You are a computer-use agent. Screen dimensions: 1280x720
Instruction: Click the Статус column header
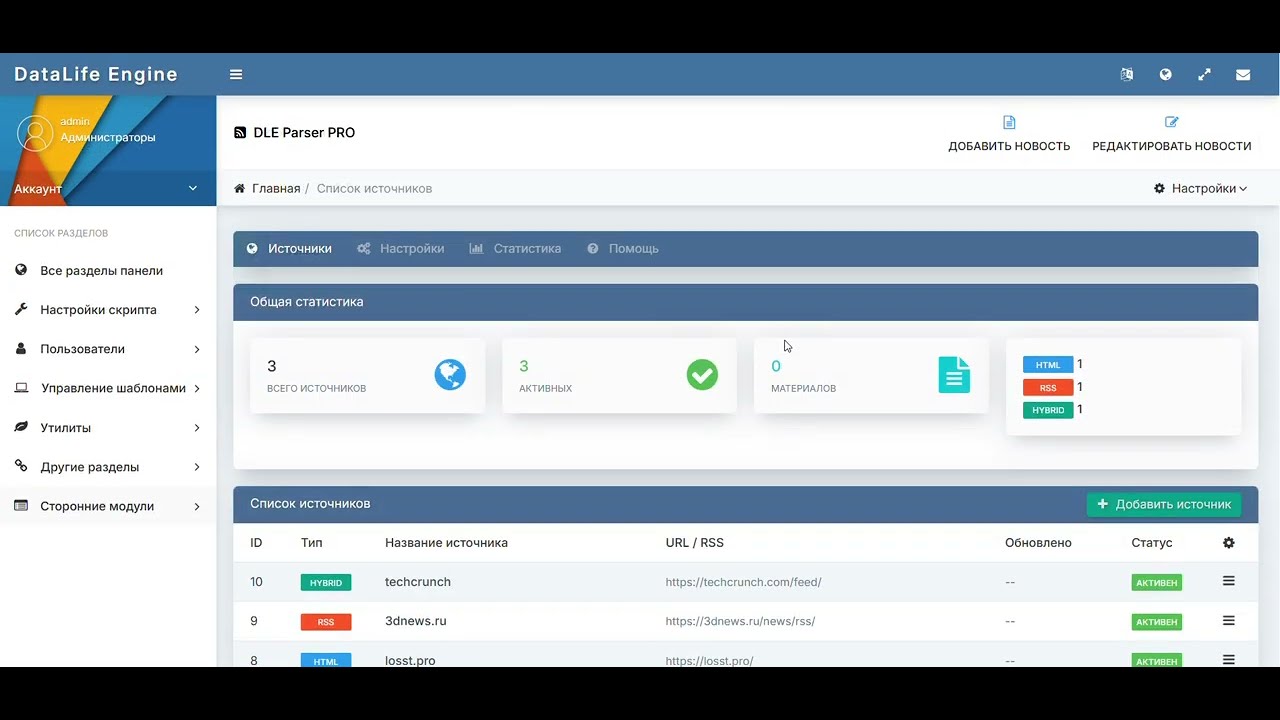pyautogui.click(x=1152, y=543)
